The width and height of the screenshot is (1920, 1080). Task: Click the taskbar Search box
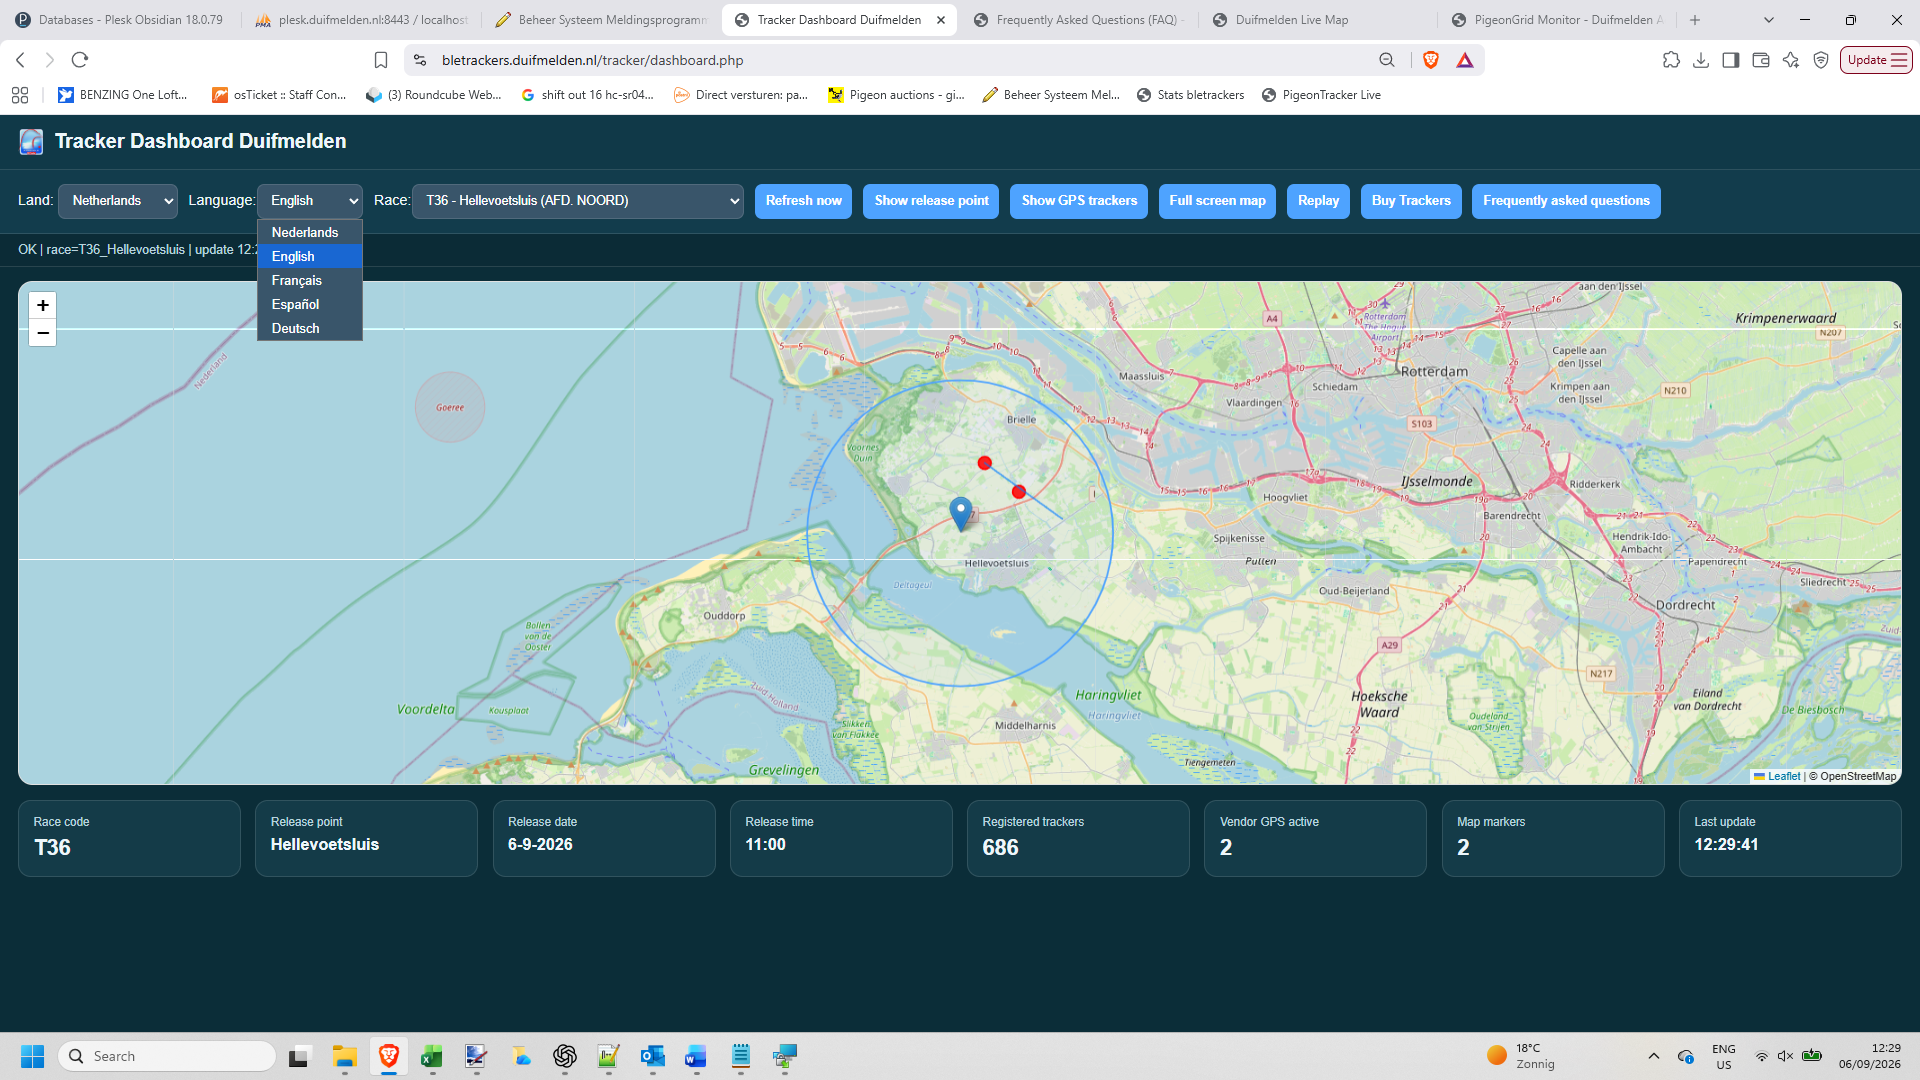[166, 1056]
